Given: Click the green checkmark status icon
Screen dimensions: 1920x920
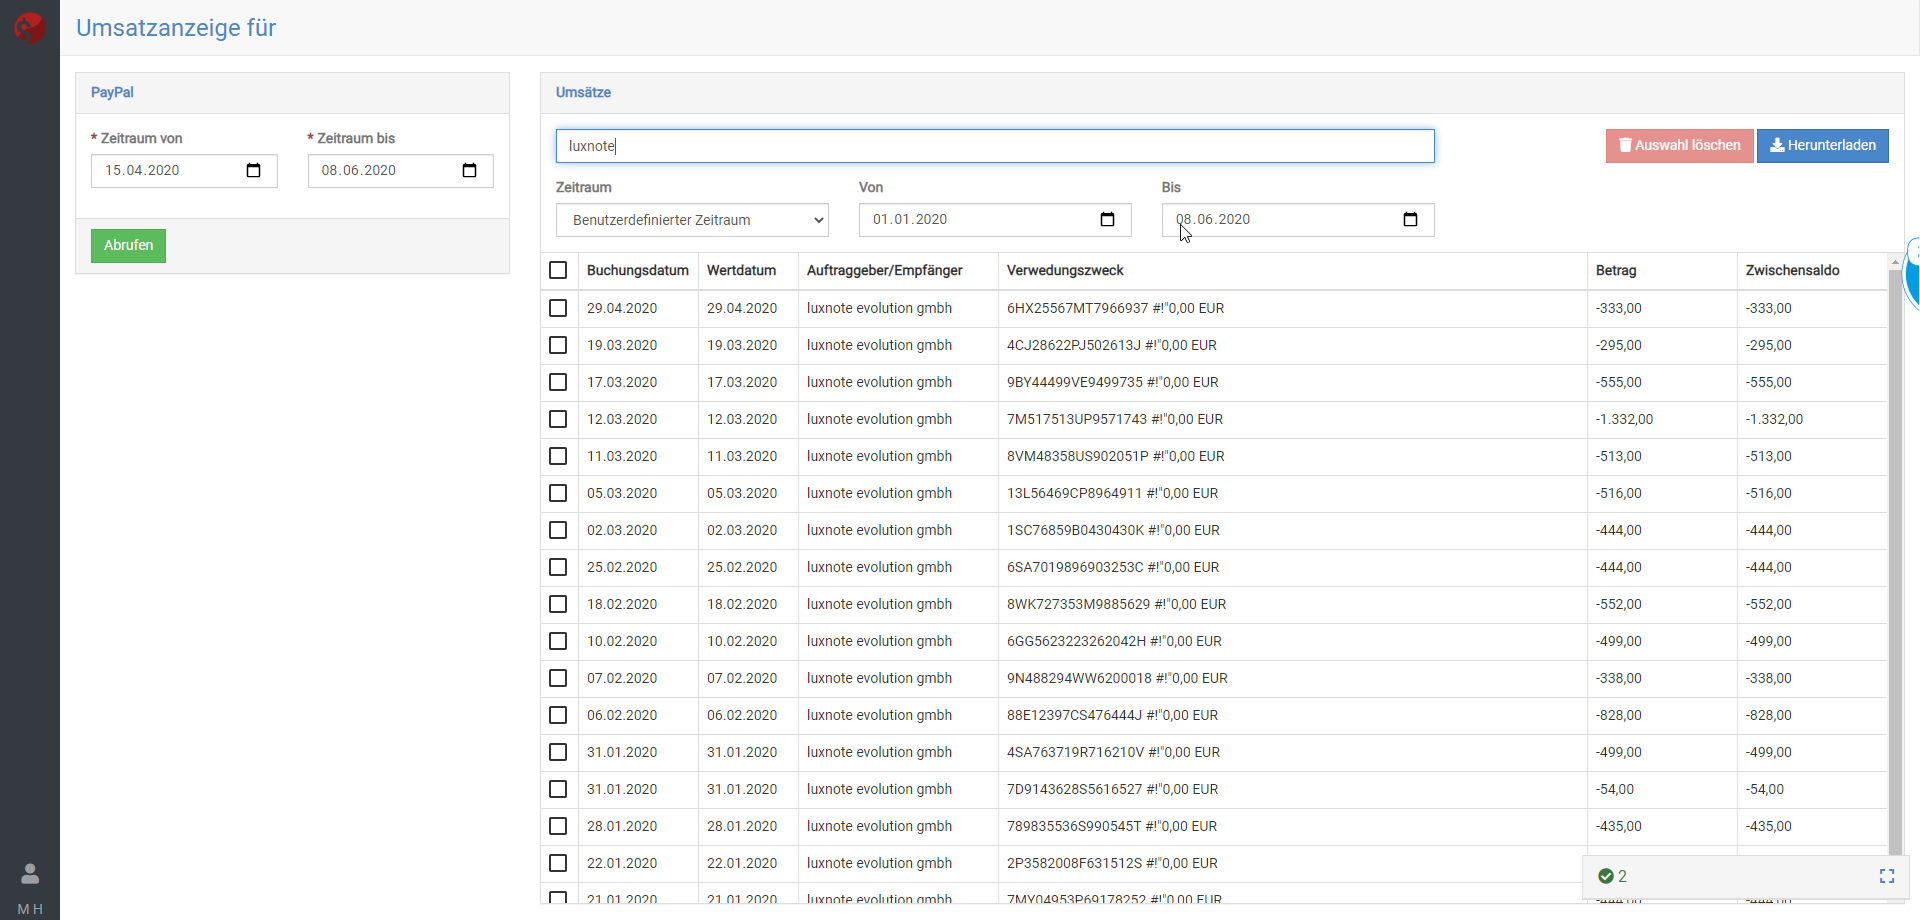Looking at the screenshot, I should pyautogui.click(x=1606, y=876).
